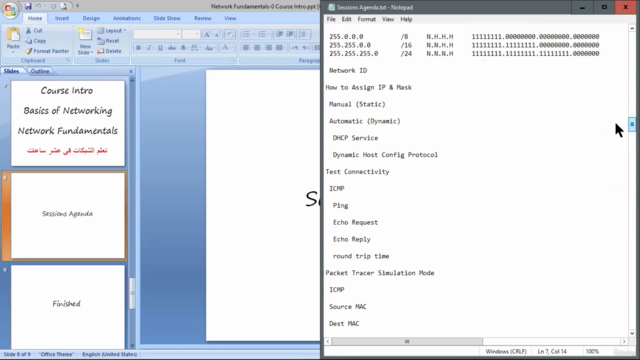Screen dimensions: 640x360
Task: Switch to the Animations ribbon tab
Action: (x=127, y=18)
